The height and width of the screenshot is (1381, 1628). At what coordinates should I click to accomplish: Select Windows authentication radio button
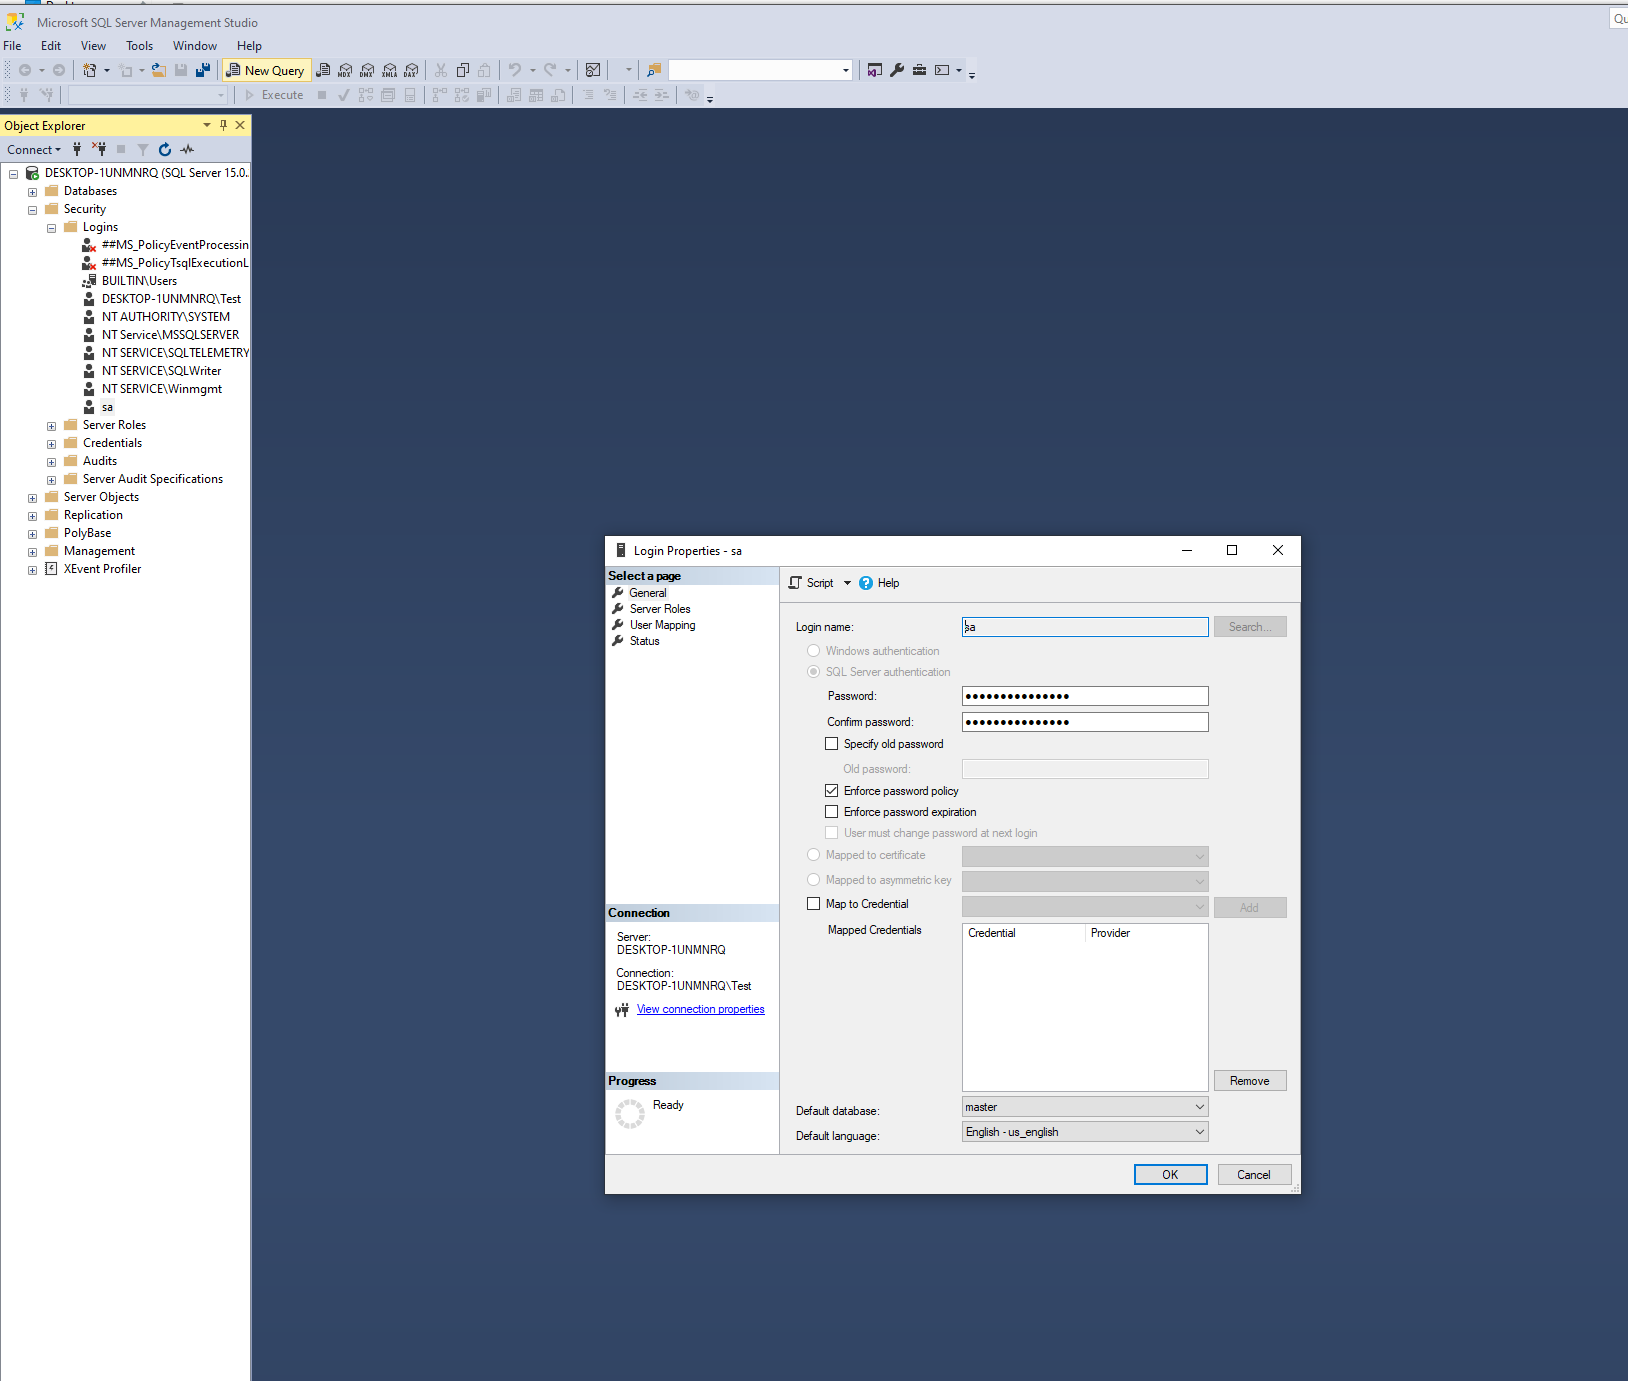(x=814, y=651)
